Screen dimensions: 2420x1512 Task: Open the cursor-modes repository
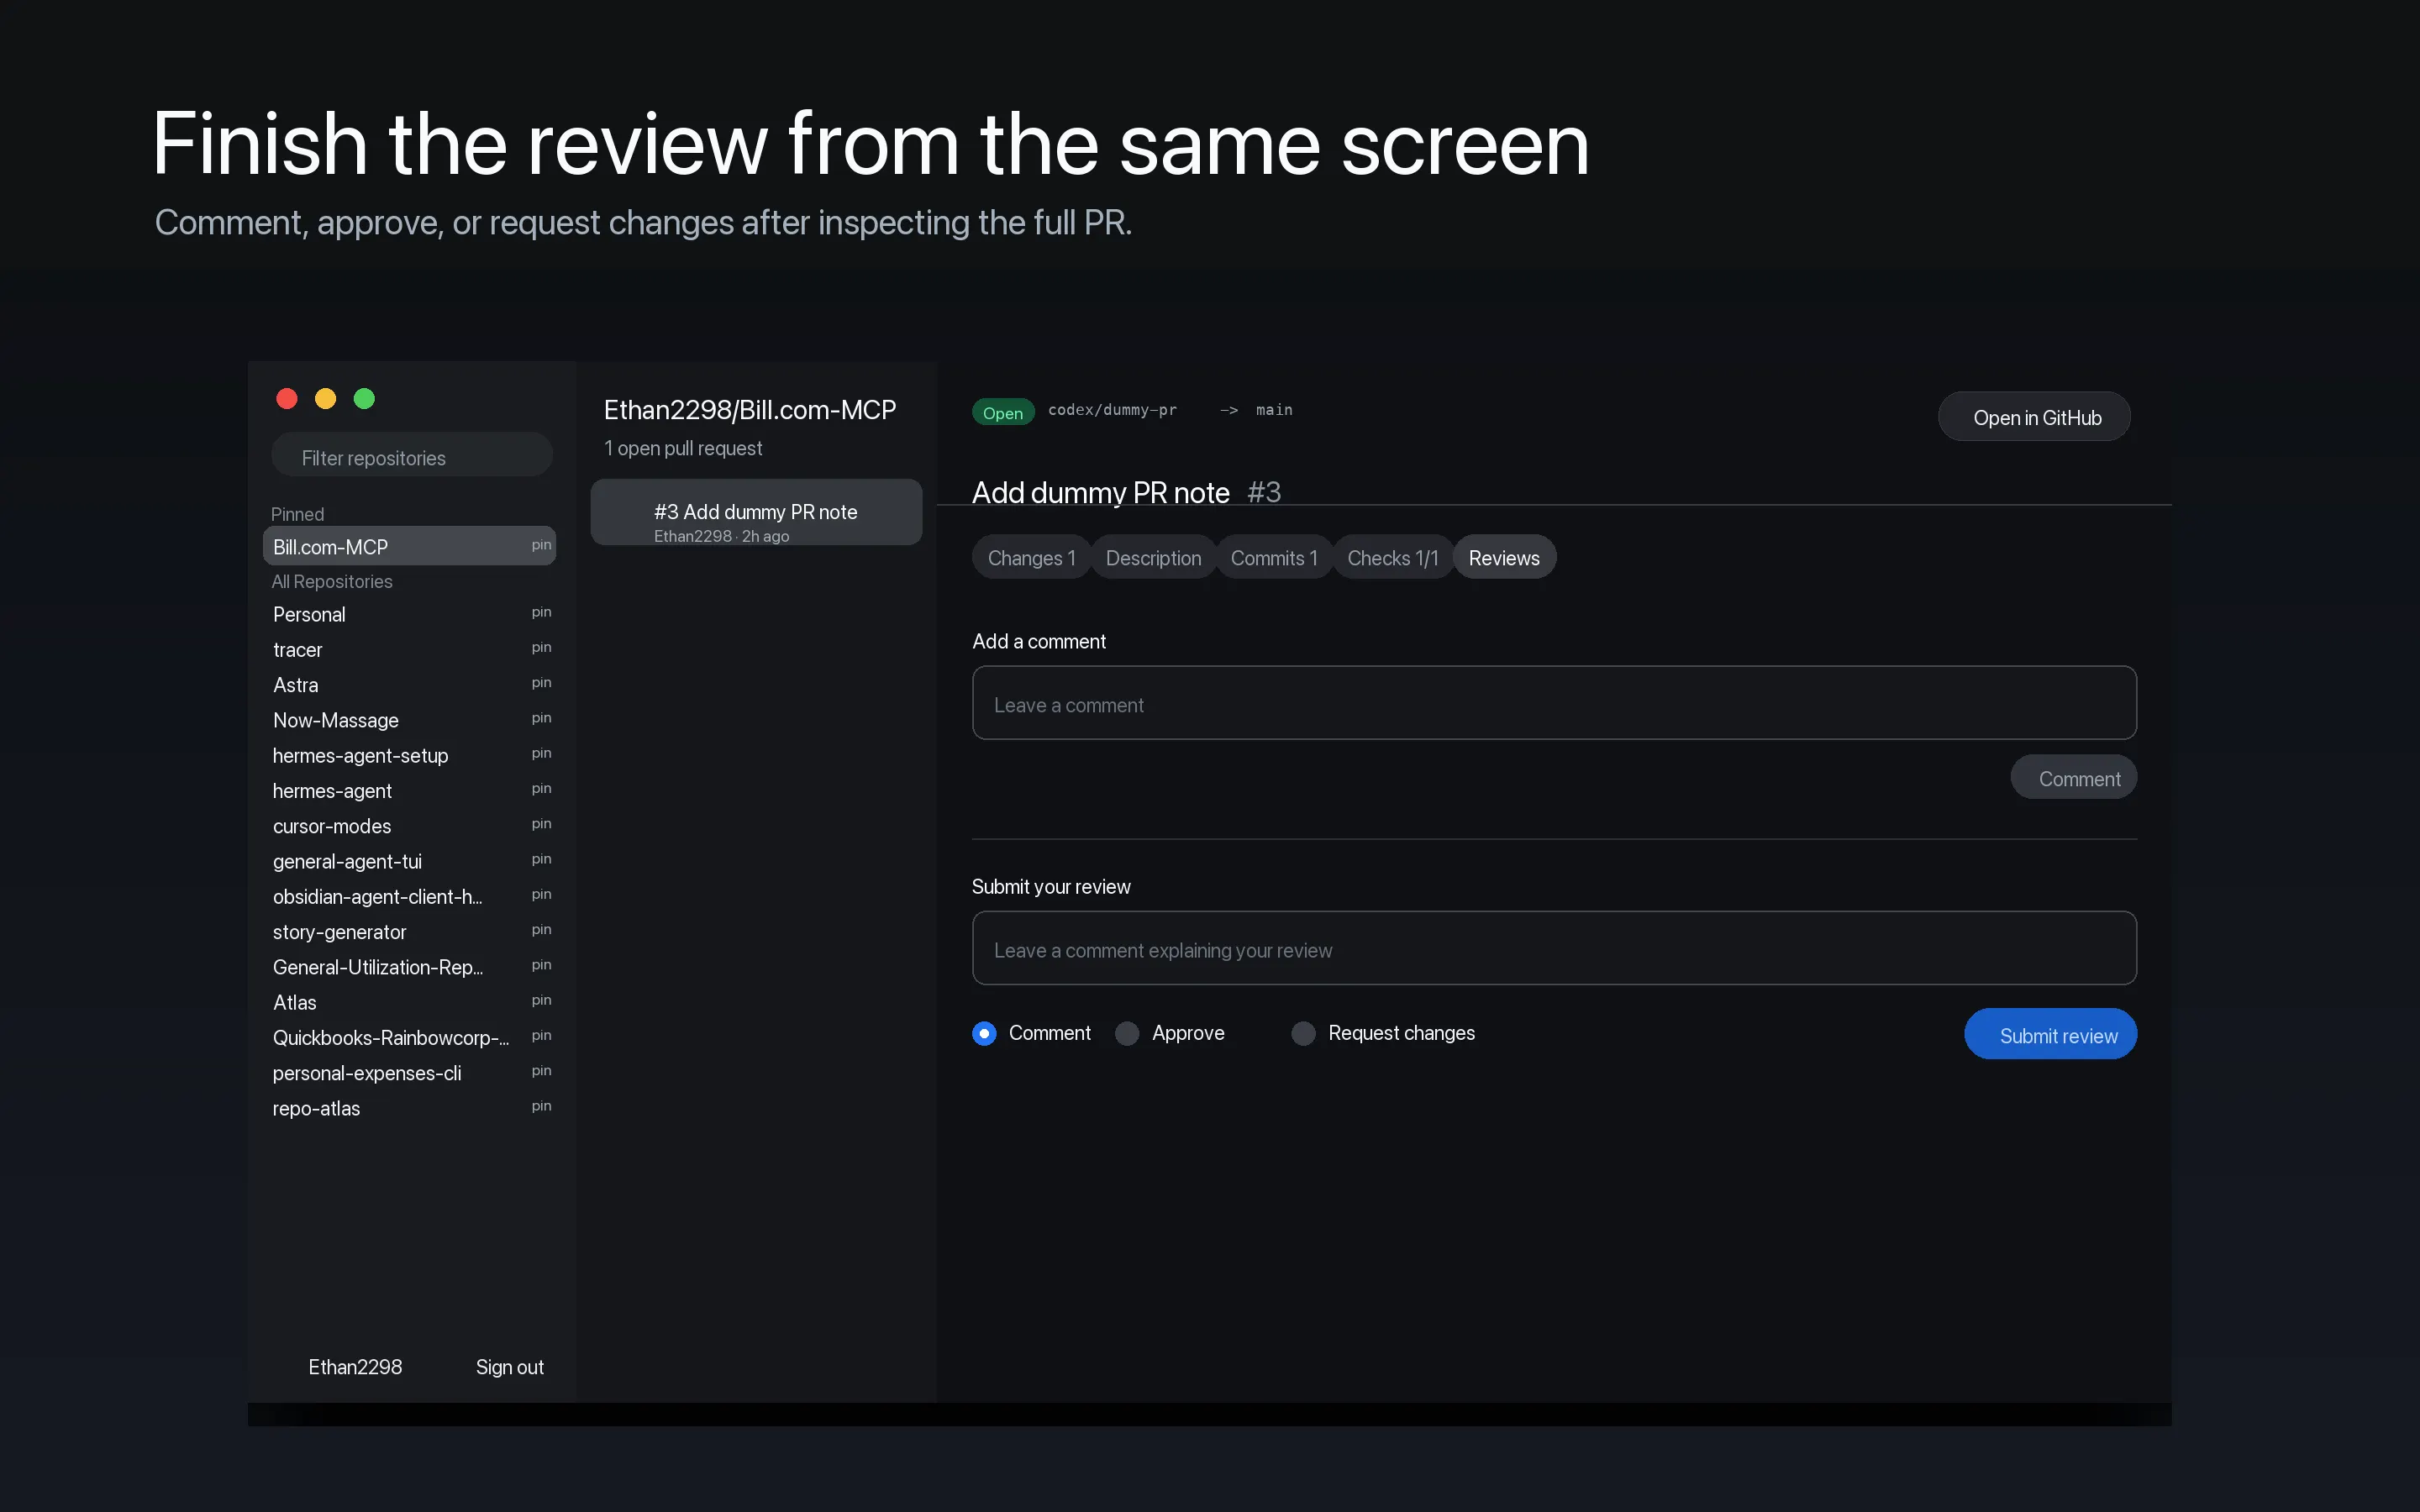409,826
